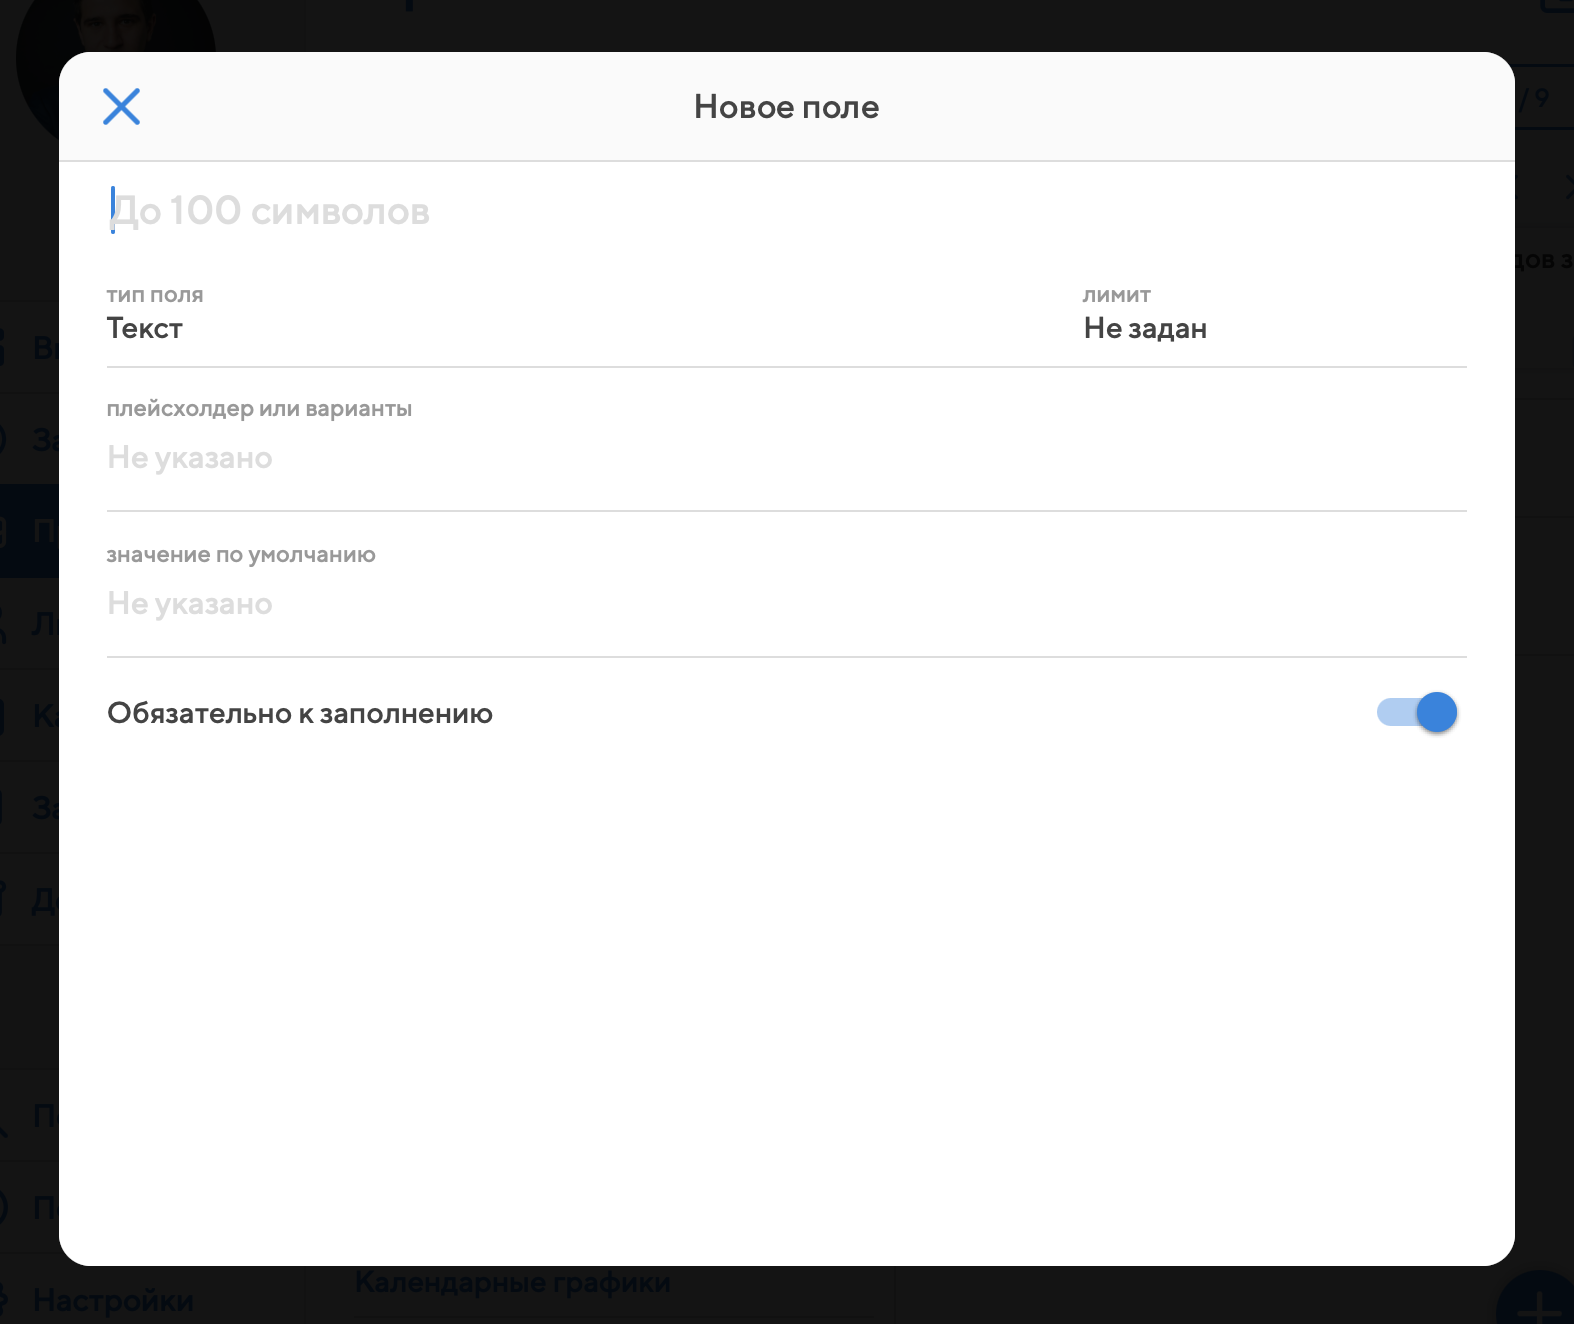
Task: Click the тип поля caption label
Action: point(155,295)
